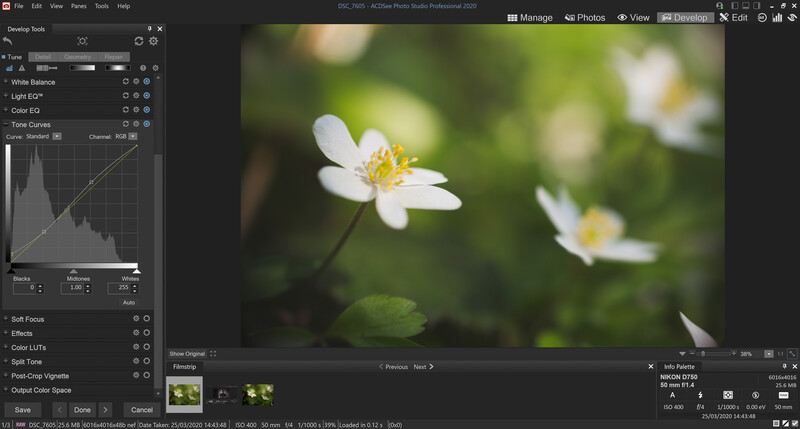
Task: Click the Midtones triangle slider handle
Action: click(73, 271)
